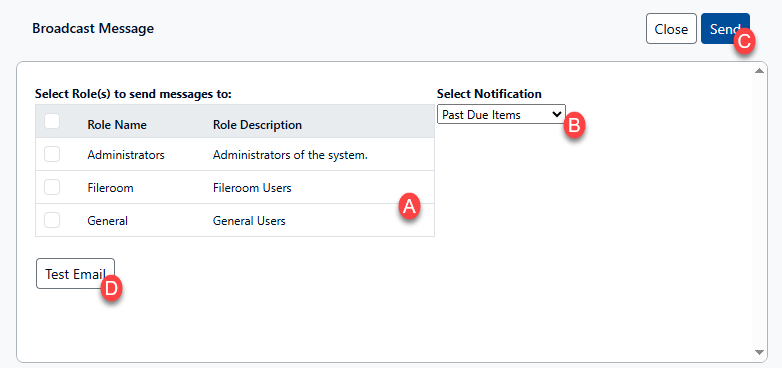Click the scrollbar down arrow
Viewport: 782px width, 368px height.
[x=759, y=352]
